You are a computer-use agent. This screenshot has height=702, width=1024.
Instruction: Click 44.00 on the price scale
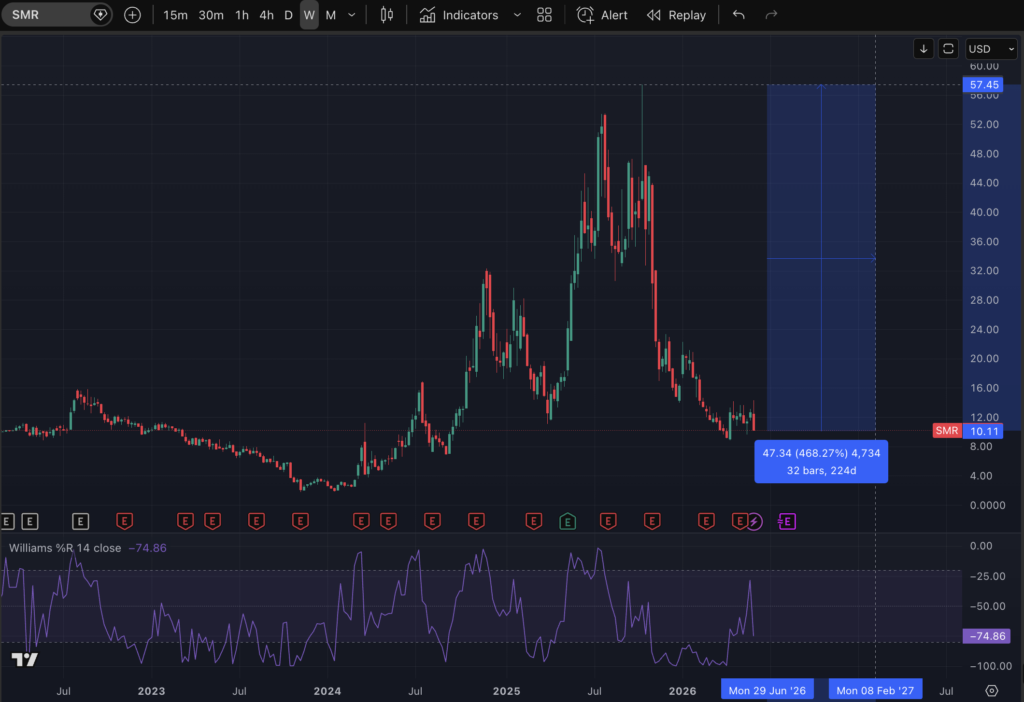984,183
